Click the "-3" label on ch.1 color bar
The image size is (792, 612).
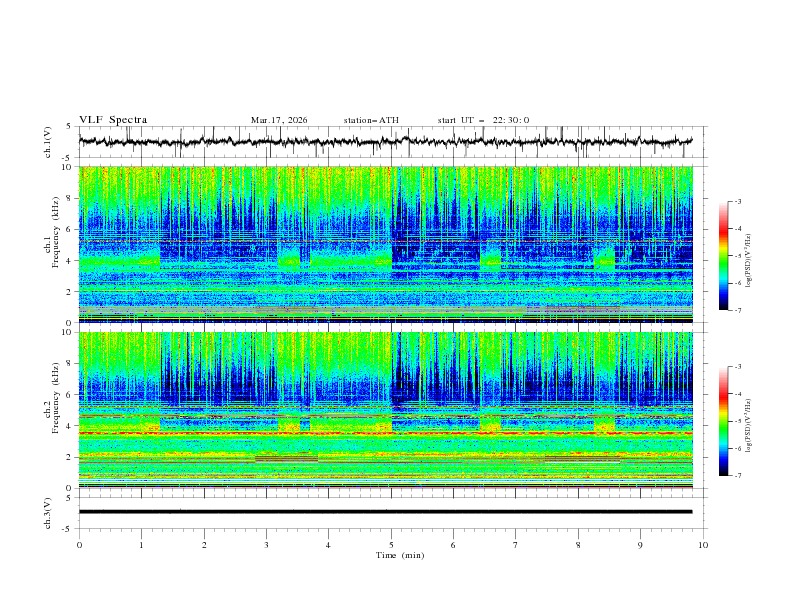click(x=737, y=201)
